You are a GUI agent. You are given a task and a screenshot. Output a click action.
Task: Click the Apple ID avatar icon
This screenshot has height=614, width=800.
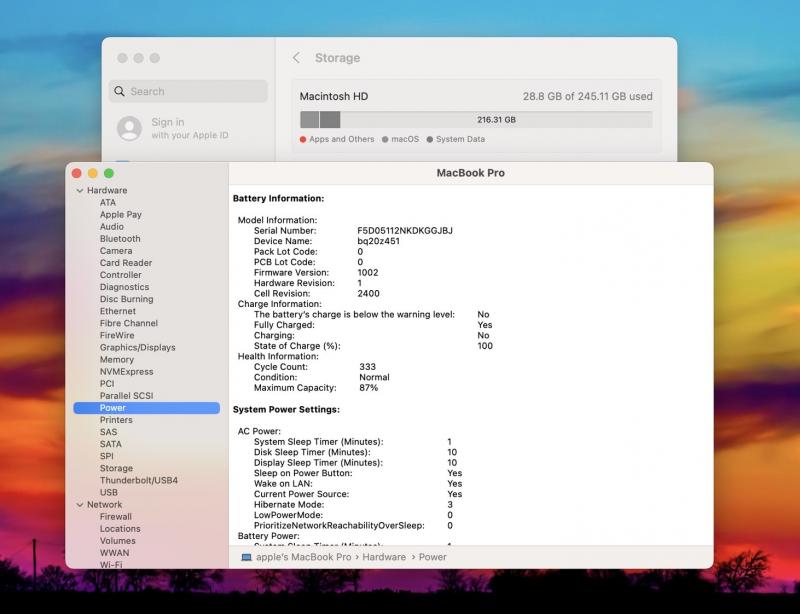click(129, 129)
